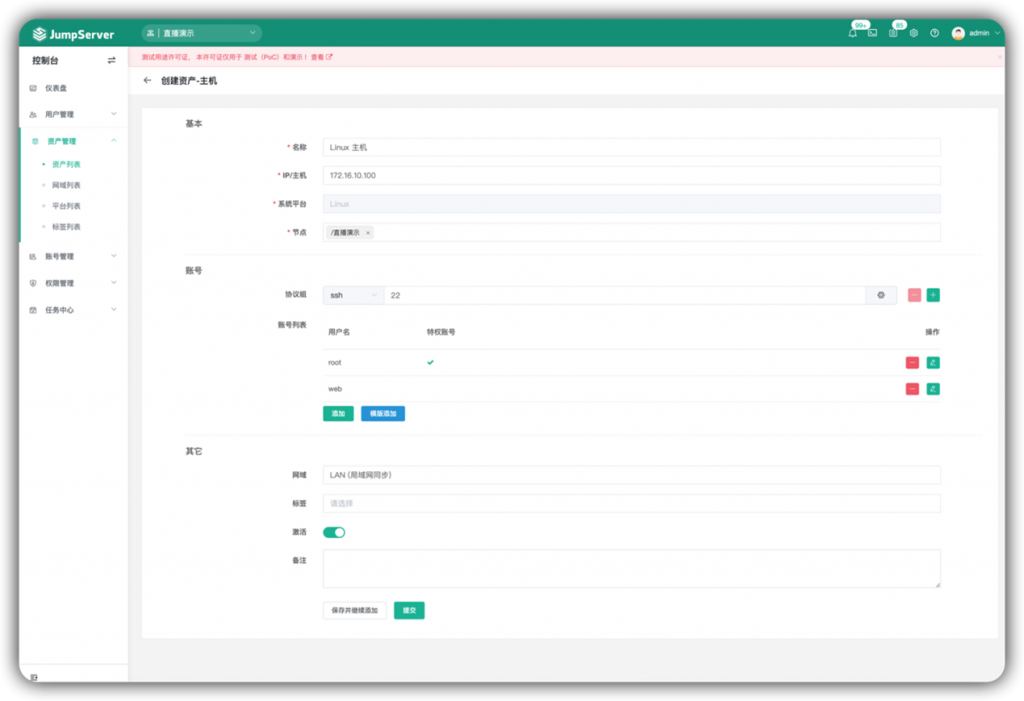Toggle the 激活 switch off
The height and width of the screenshot is (701, 1024).
coord(334,532)
